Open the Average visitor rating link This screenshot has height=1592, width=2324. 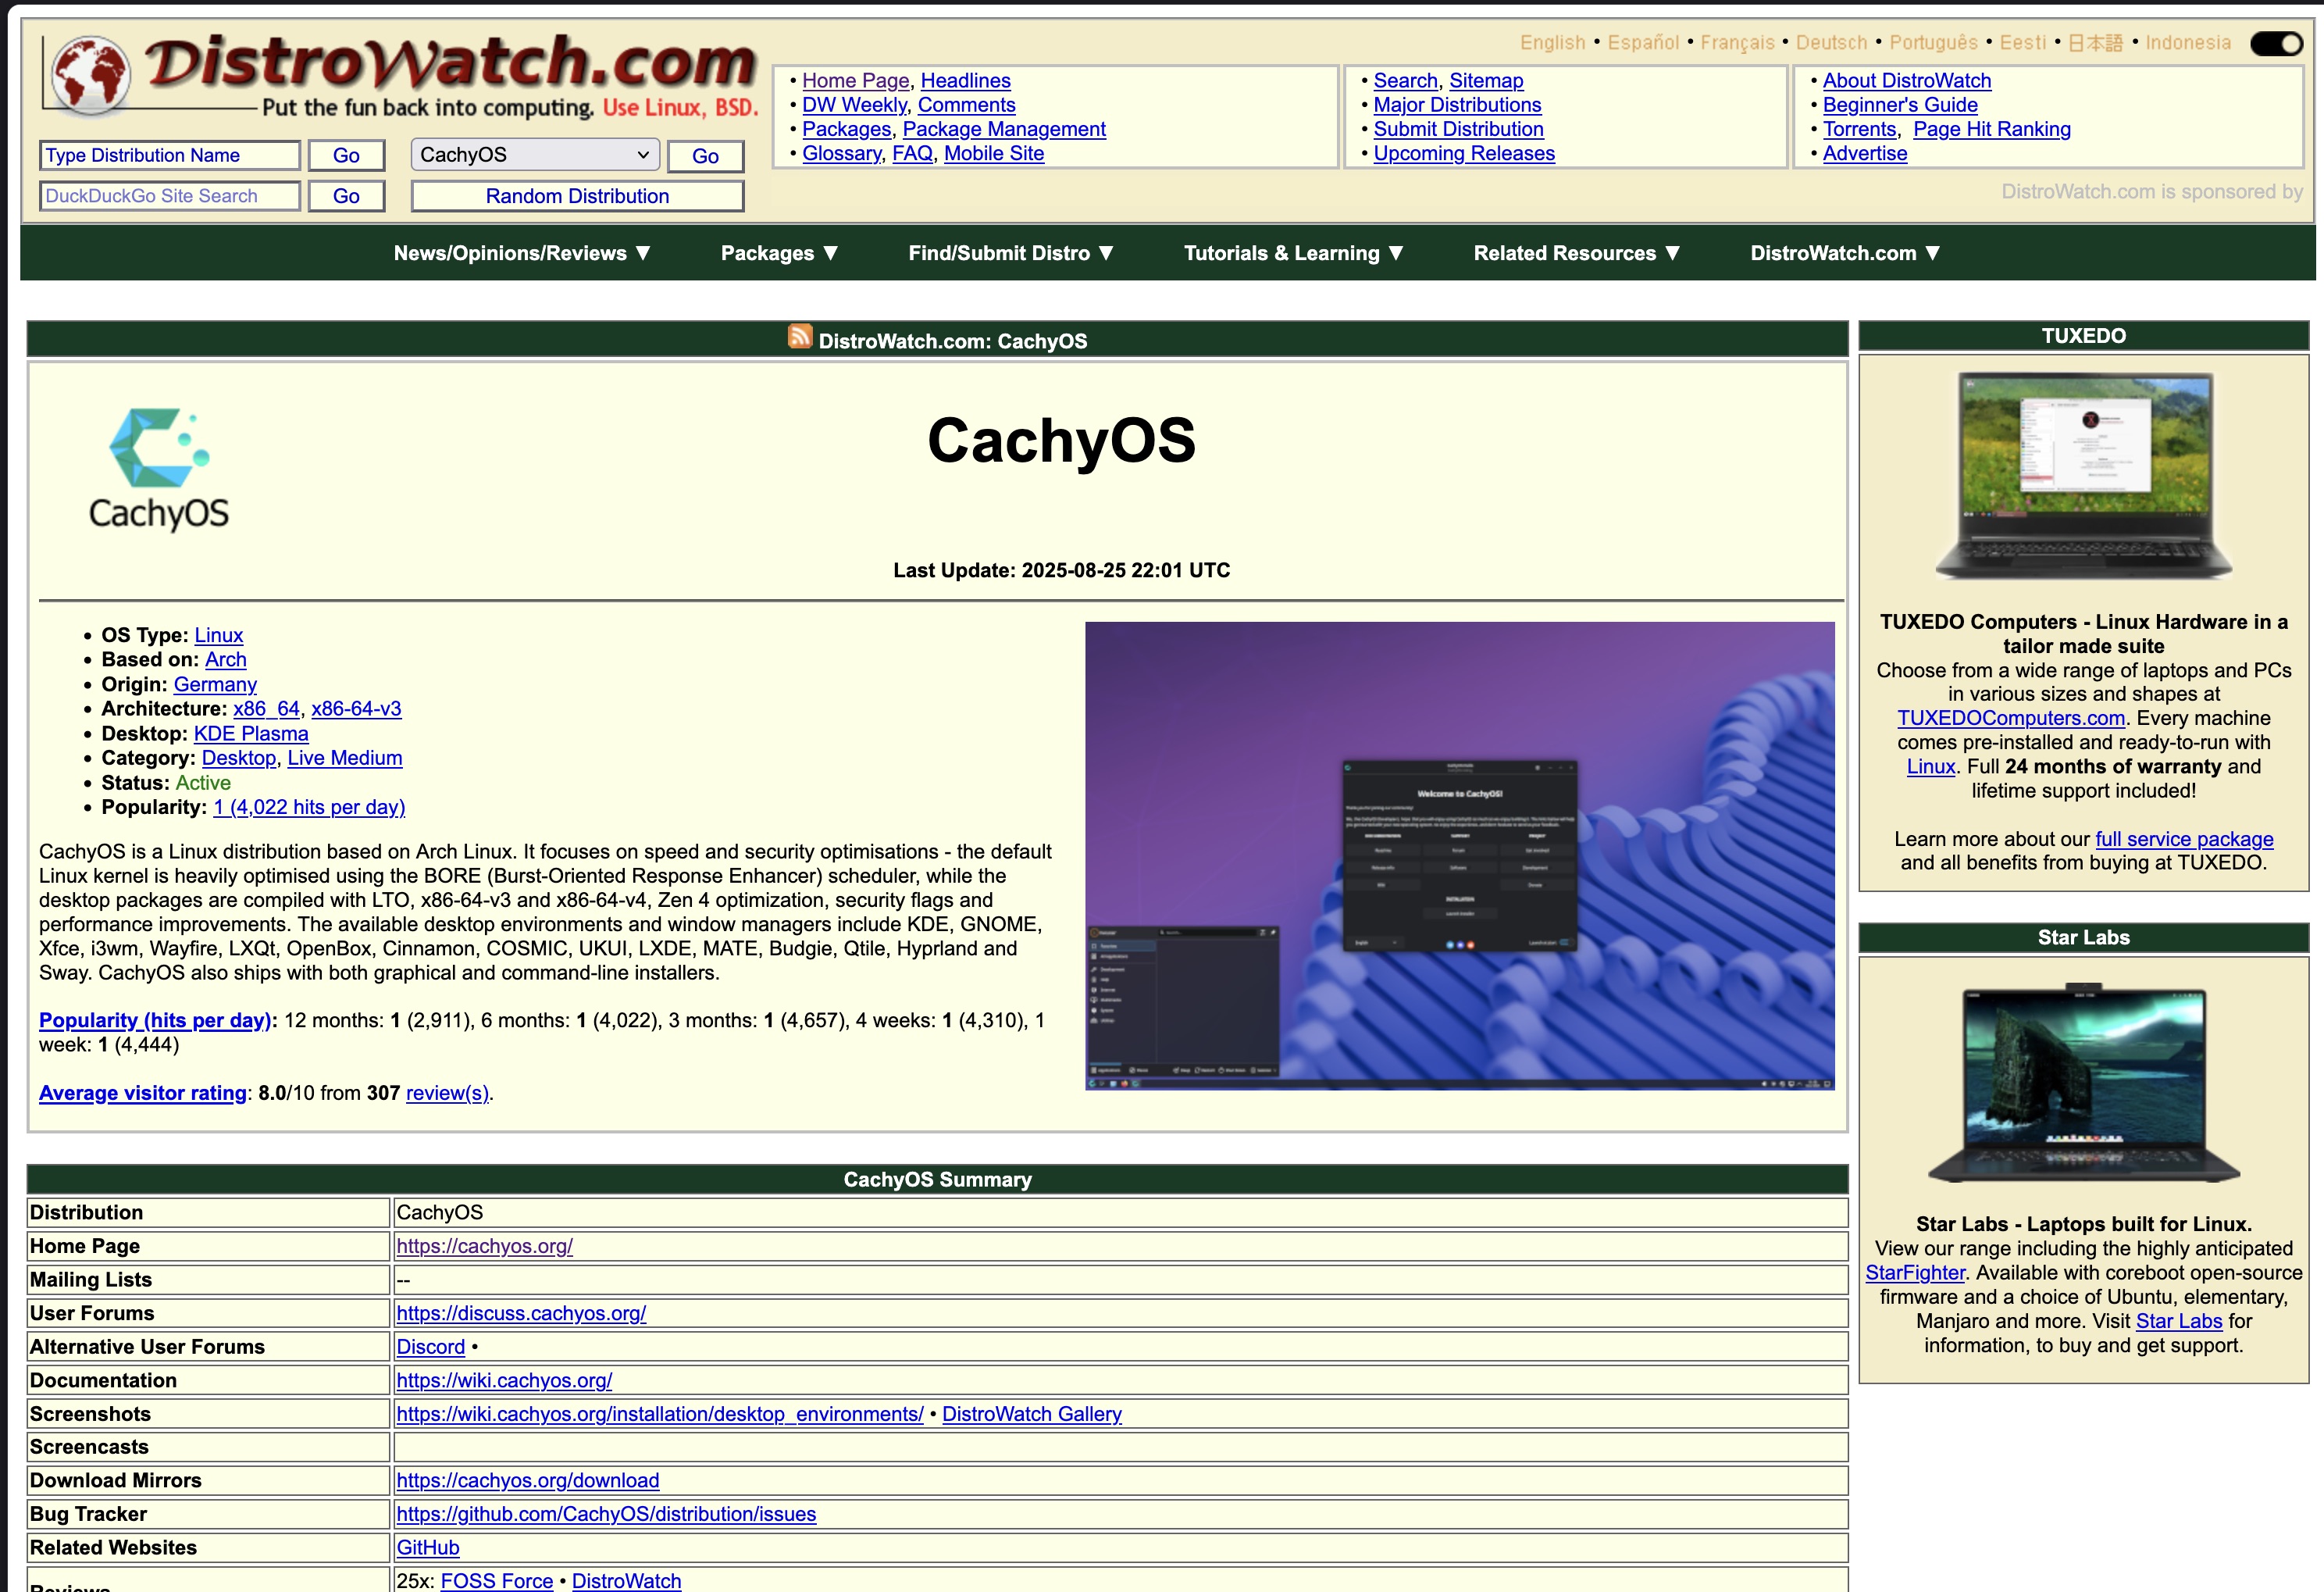(142, 1093)
